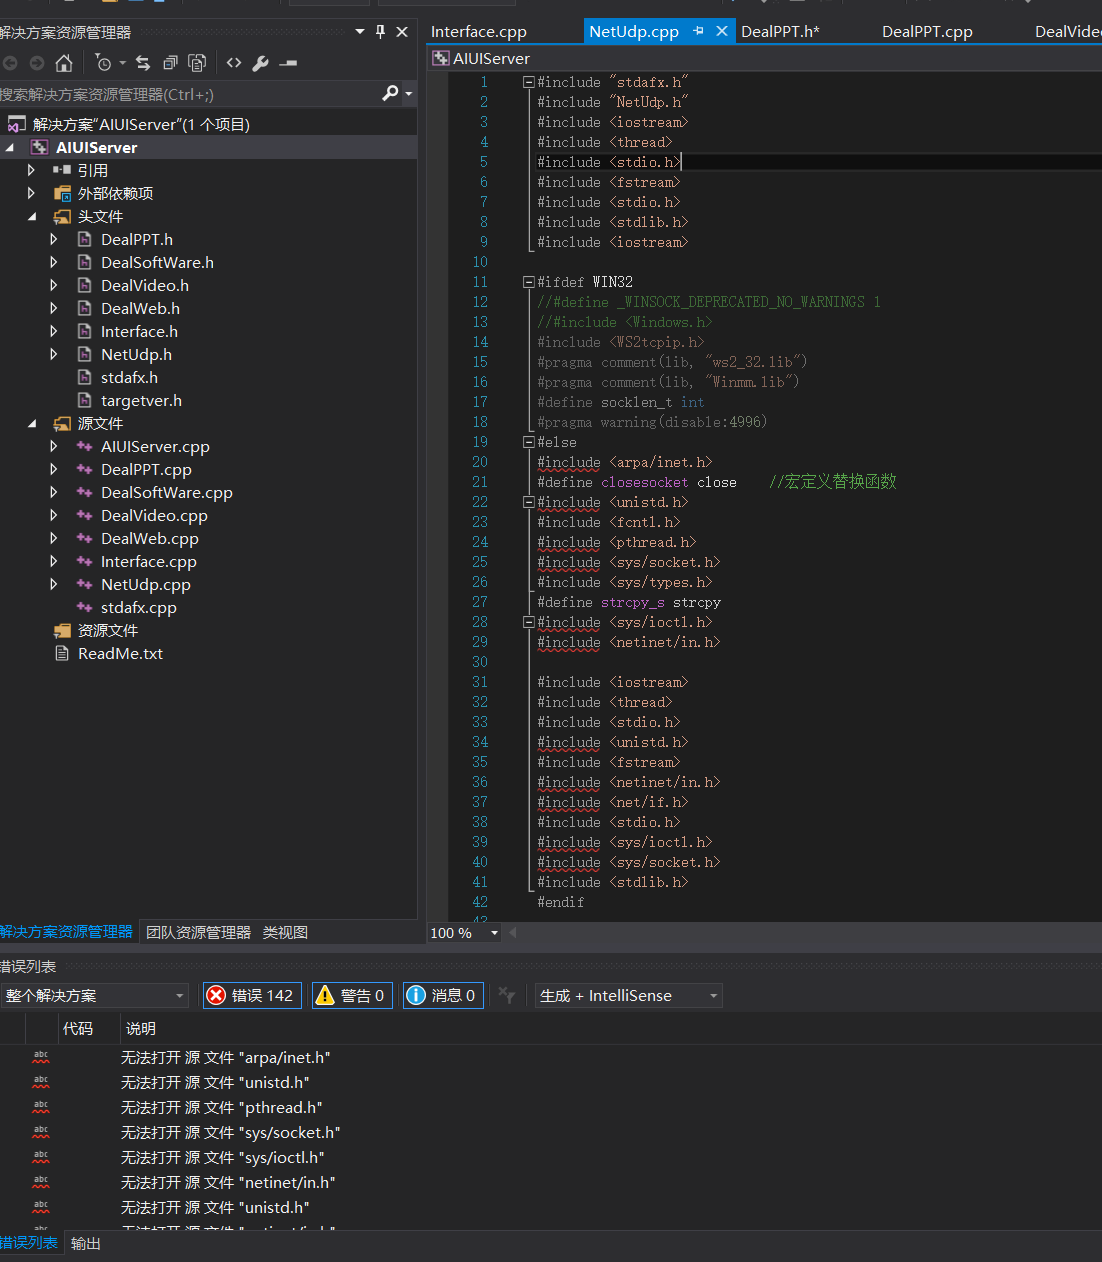This screenshot has width=1102, height=1262.
Task: Collapse the 头文件 folder
Action: pyautogui.click(x=31, y=216)
